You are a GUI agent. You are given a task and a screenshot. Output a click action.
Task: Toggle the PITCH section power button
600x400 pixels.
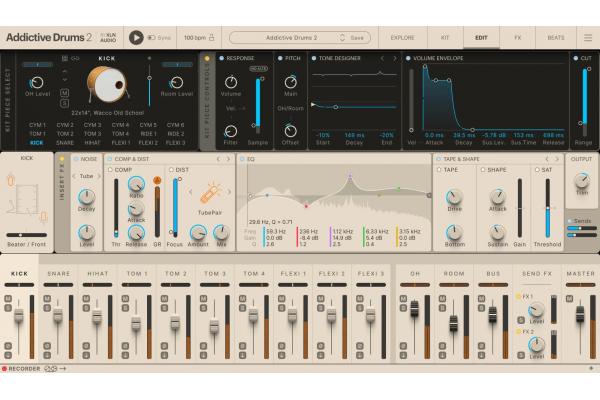click(280, 58)
